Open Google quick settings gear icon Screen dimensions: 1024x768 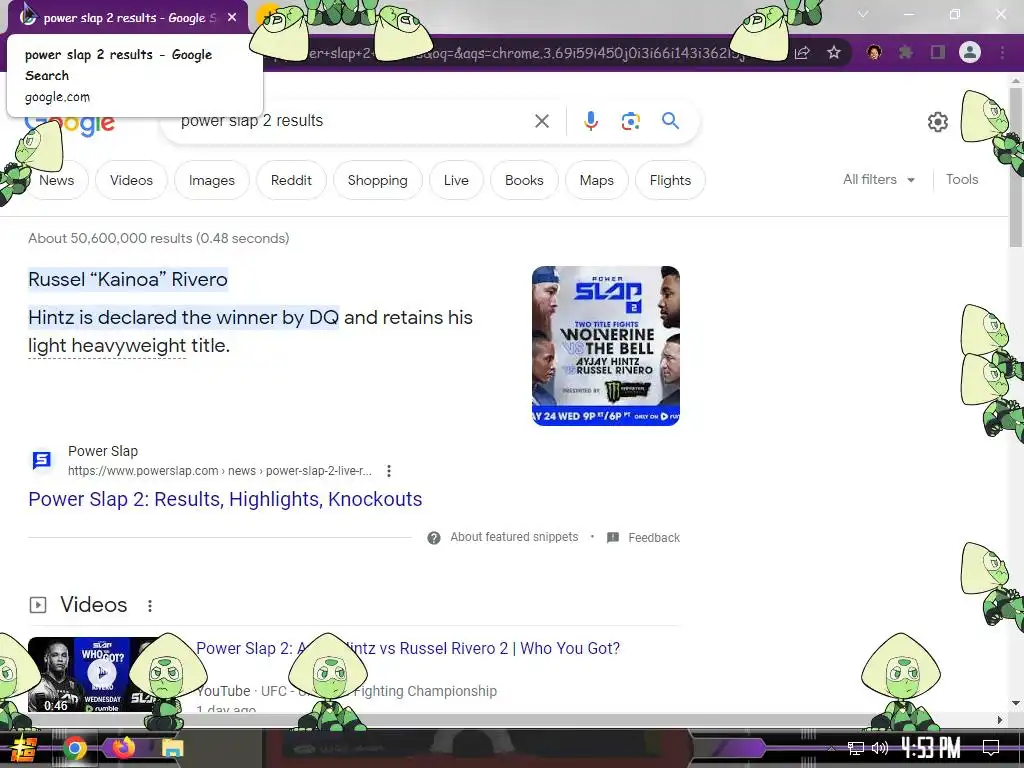coord(938,121)
